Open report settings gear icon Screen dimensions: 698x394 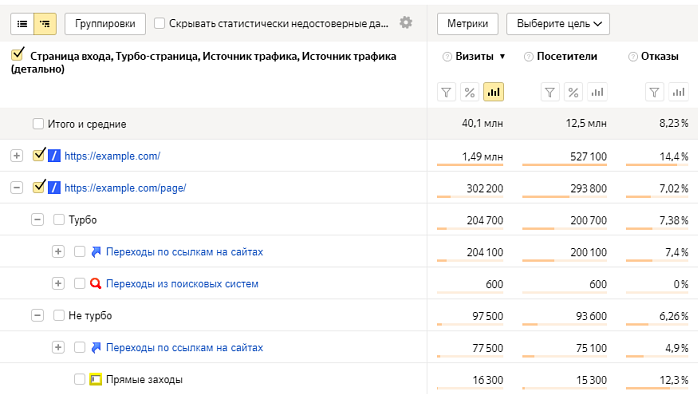pos(406,23)
